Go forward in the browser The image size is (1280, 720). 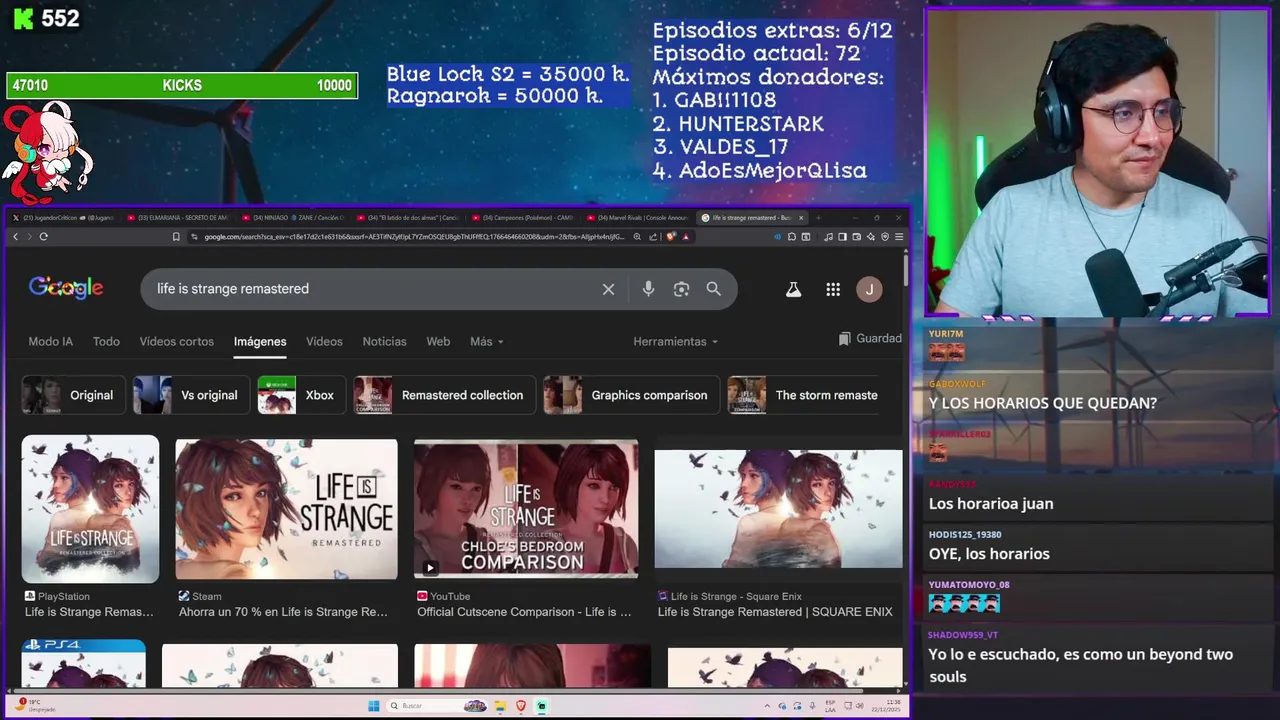tap(29, 237)
